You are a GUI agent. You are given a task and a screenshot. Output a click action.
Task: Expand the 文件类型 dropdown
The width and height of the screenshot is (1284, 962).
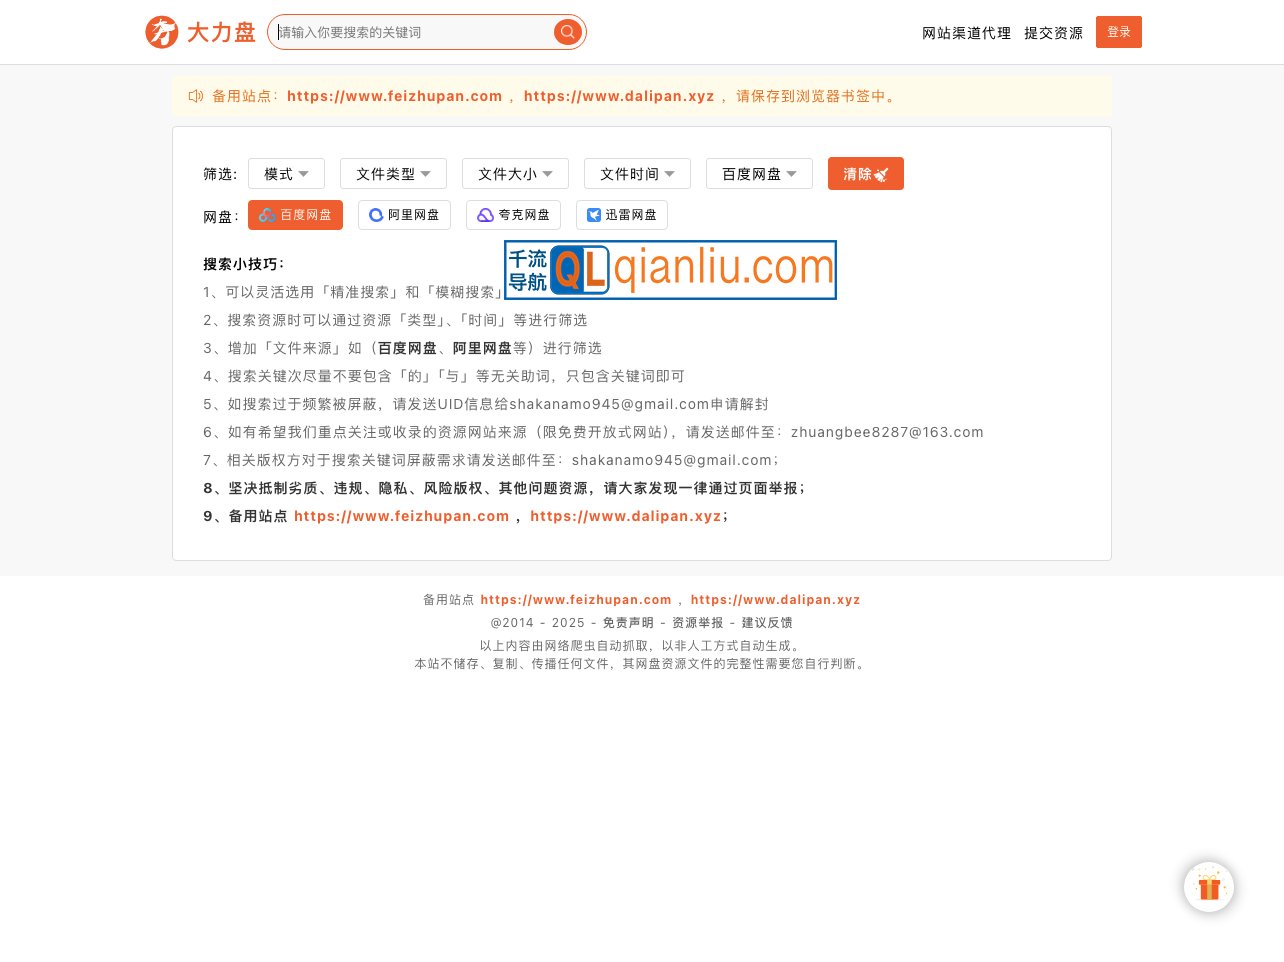coord(393,173)
